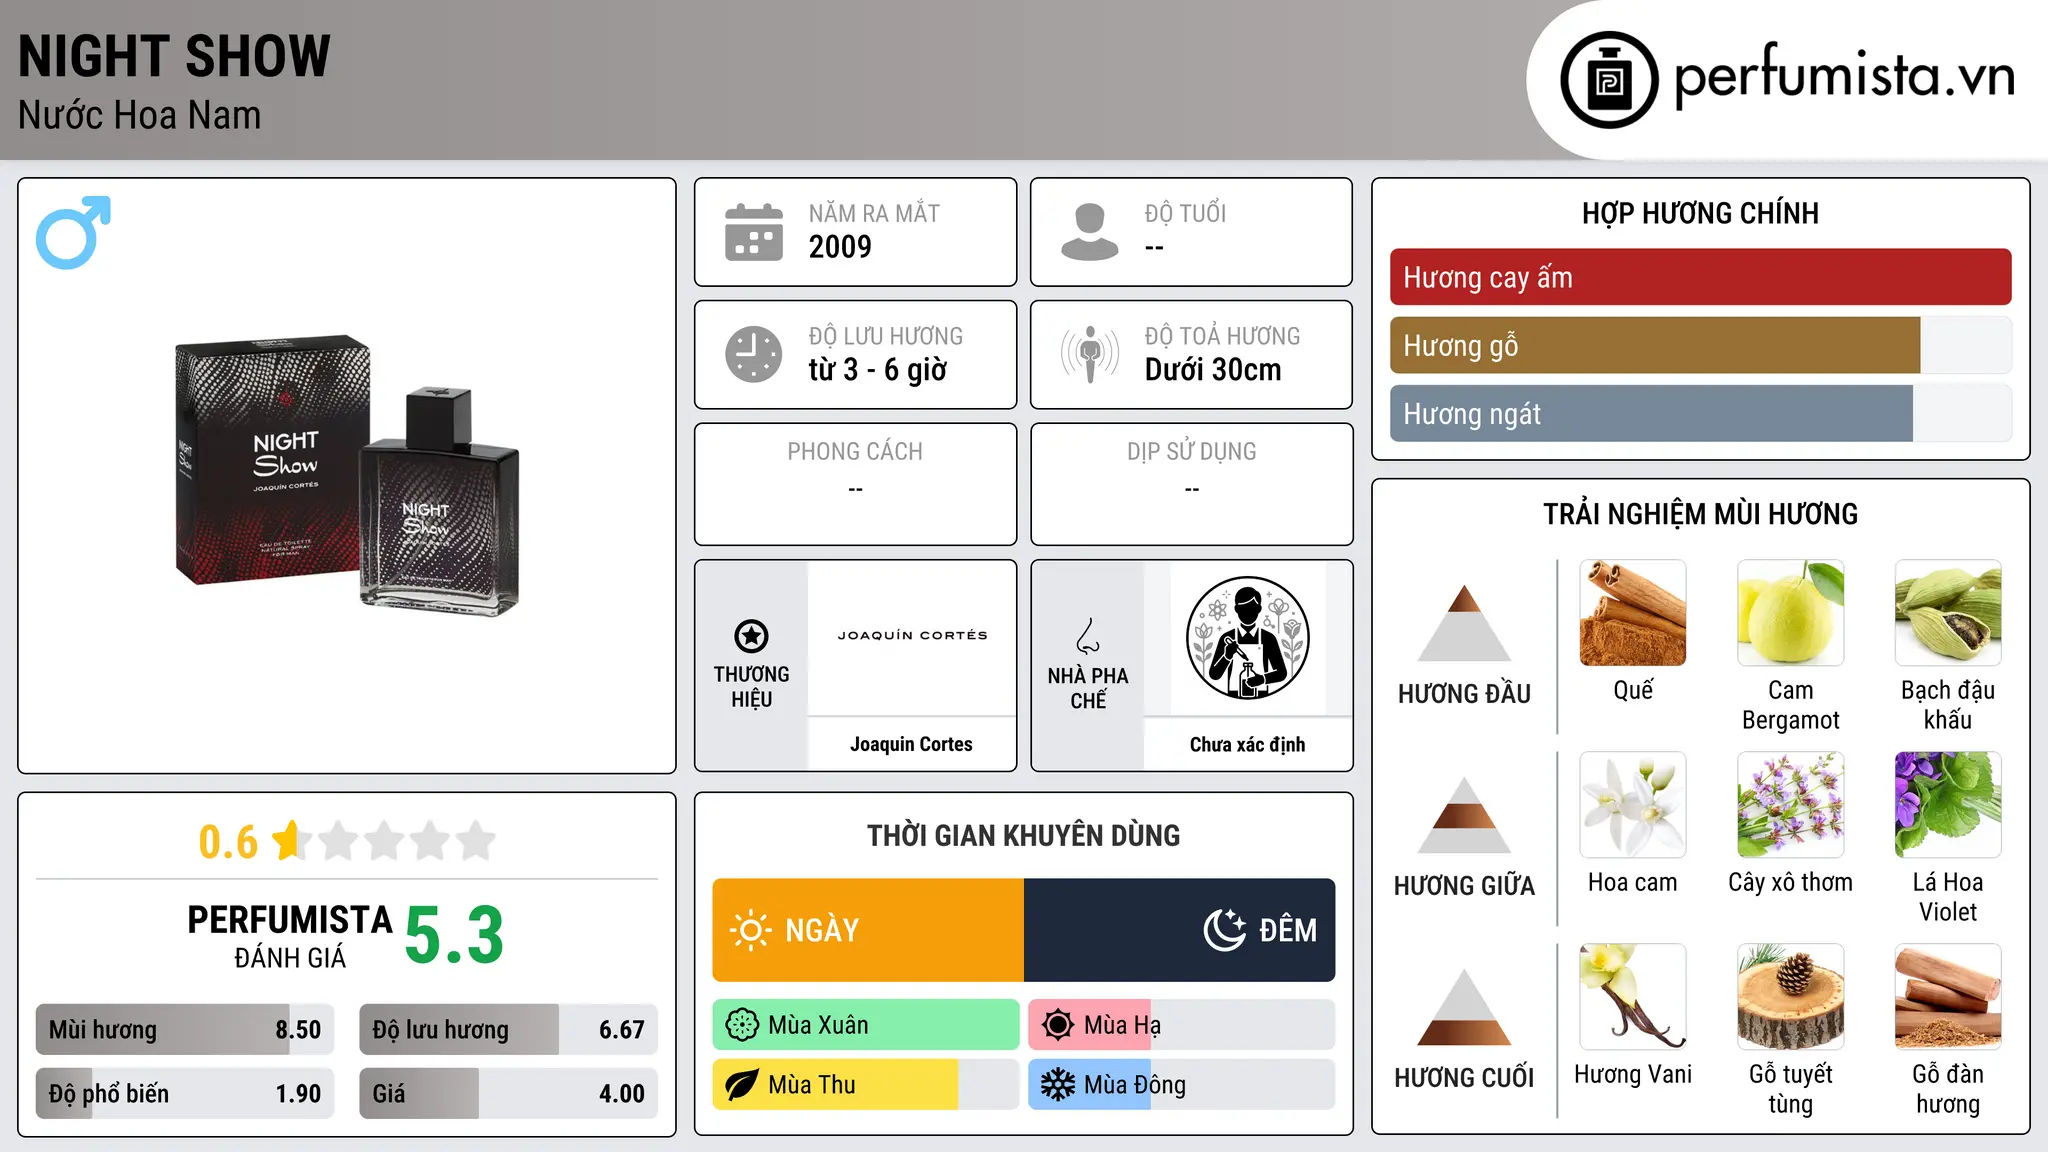Click the sillage value Dưới 30cm
This screenshot has height=1152, width=2048.
point(1213,370)
